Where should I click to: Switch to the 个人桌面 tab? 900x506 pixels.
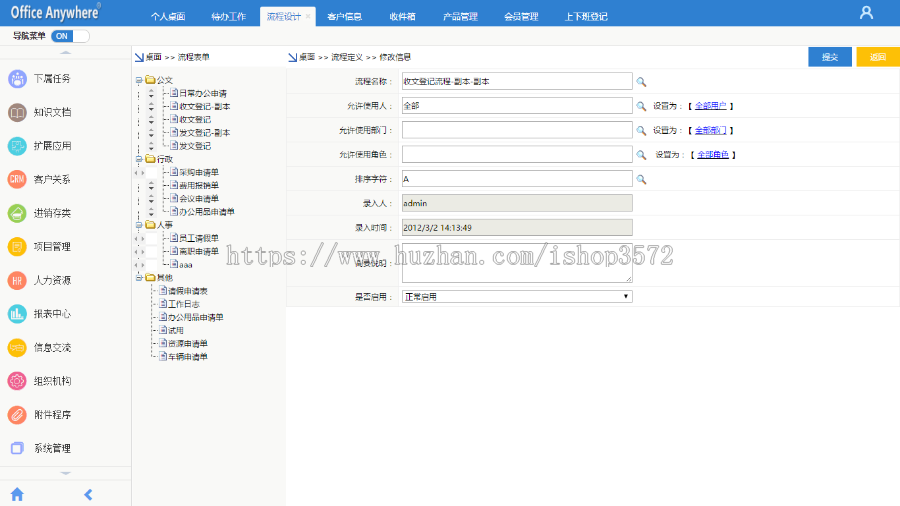[x=168, y=17]
